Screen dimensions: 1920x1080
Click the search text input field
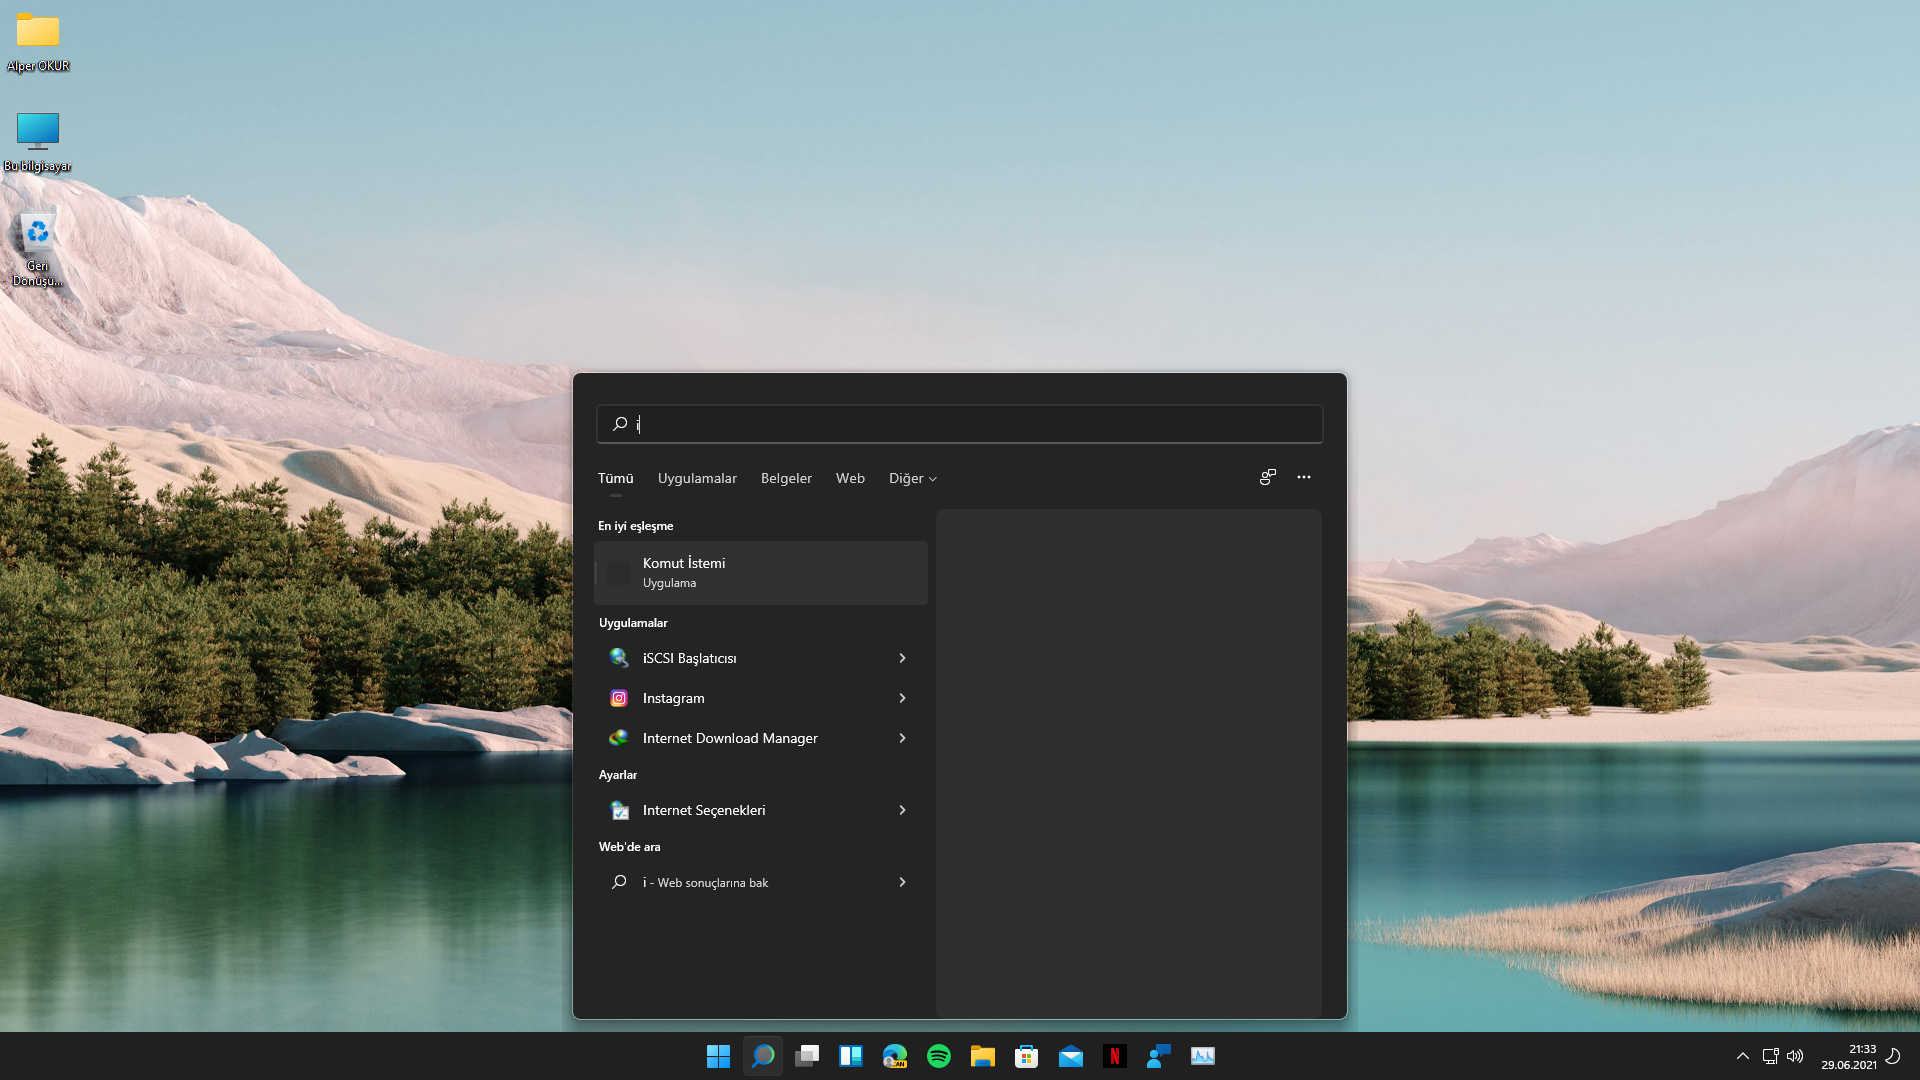960,424
